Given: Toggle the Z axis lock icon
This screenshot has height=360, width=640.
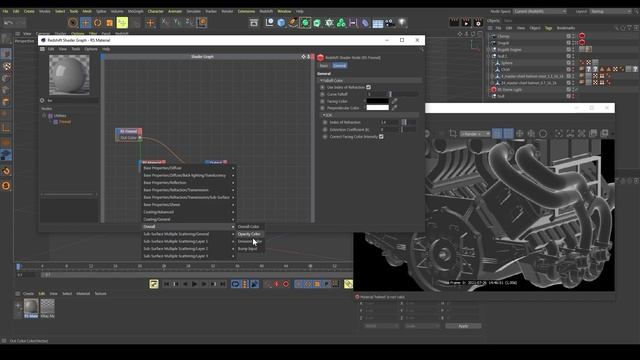Looking at the screenshot, I should coord(189,22).
